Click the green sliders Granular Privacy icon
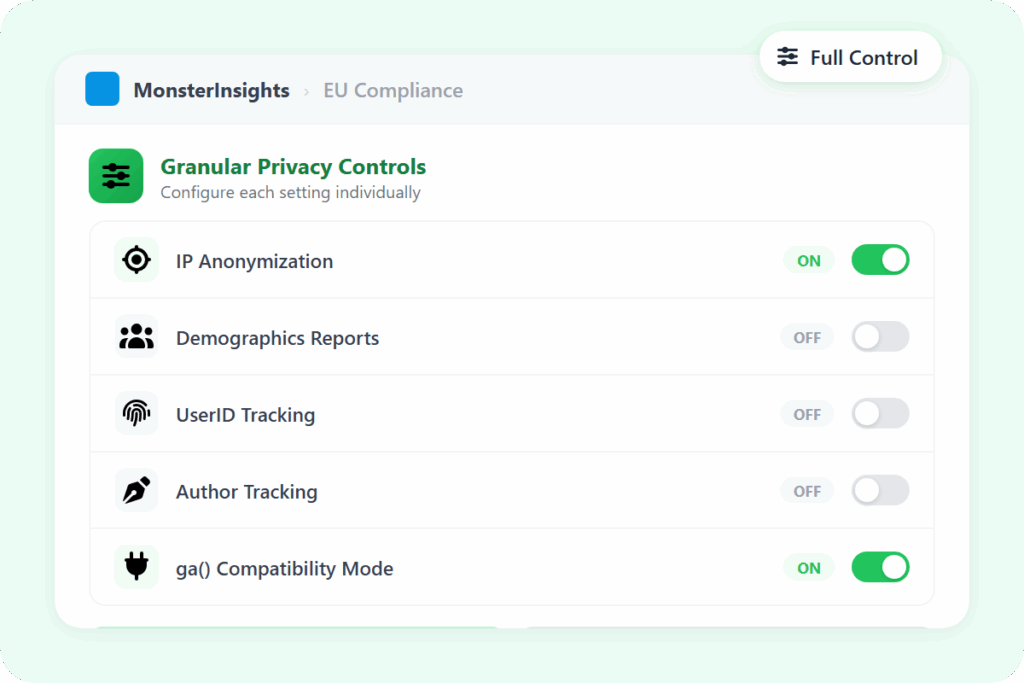The width and height of the screenshot is (1024, 683). click(116, 176)
